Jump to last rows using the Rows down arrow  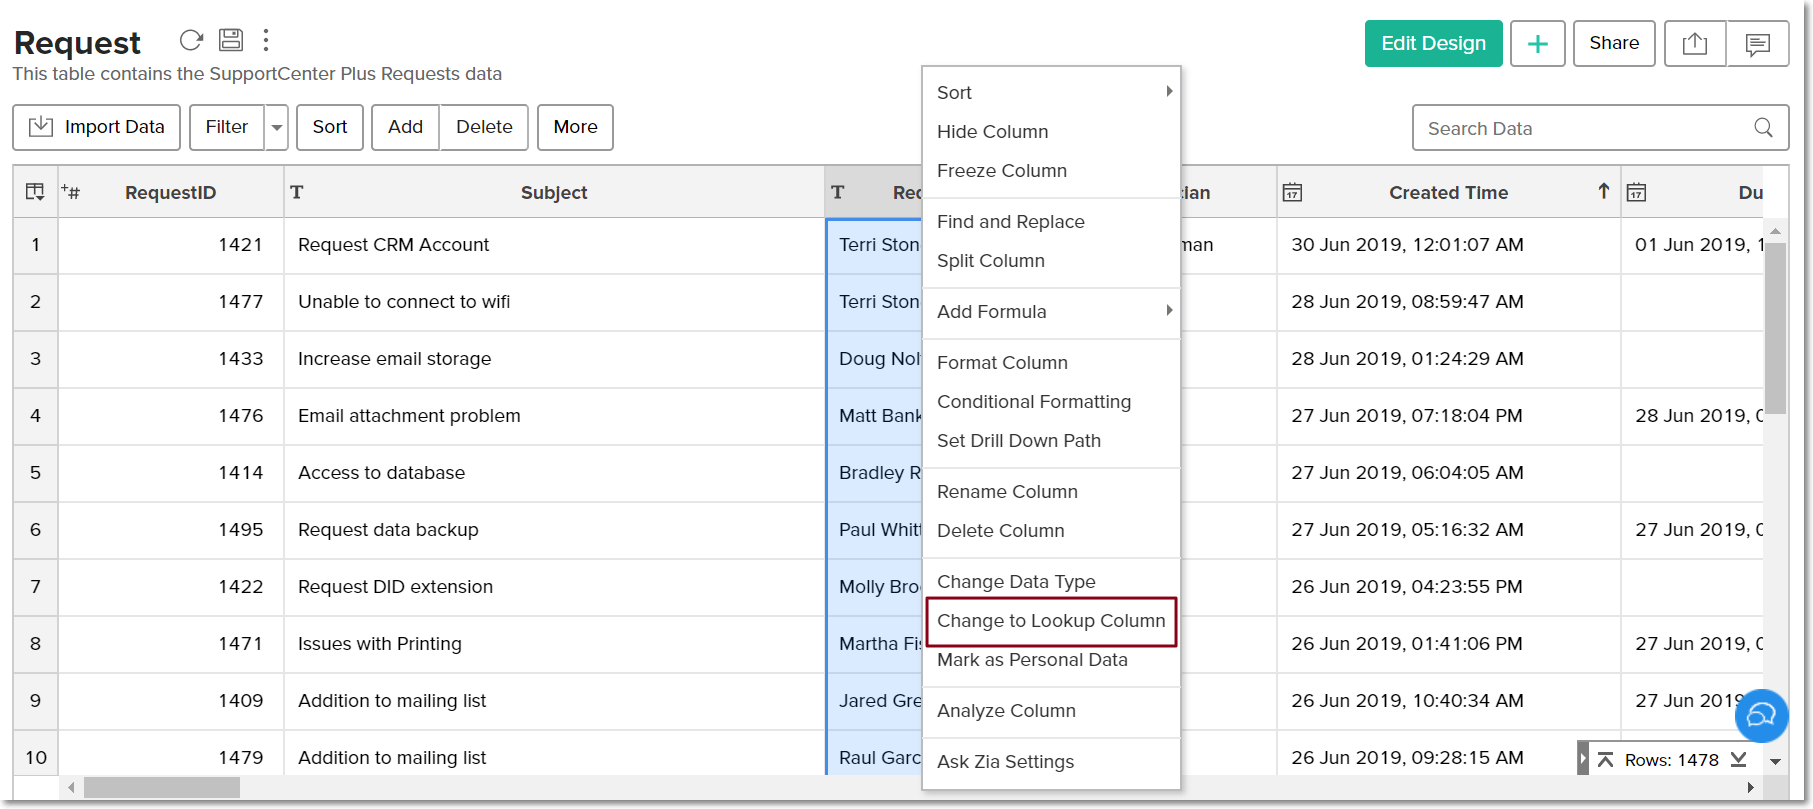(1739, 760)
